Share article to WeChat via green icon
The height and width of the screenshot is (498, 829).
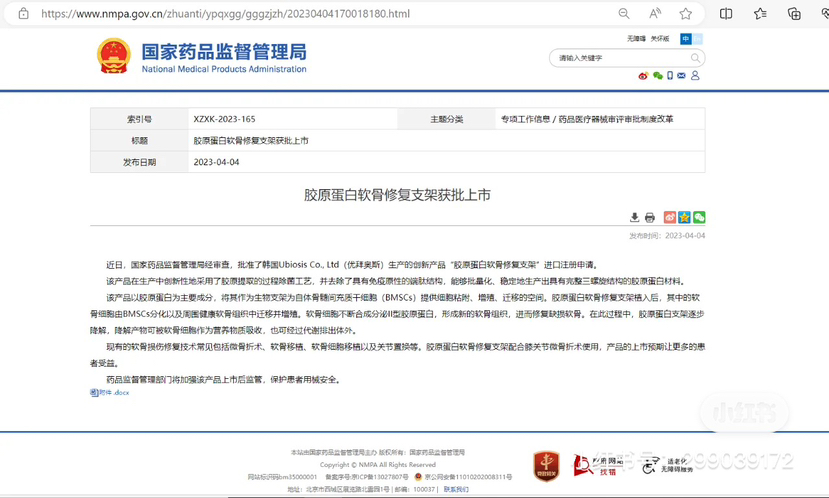(699, 217)
